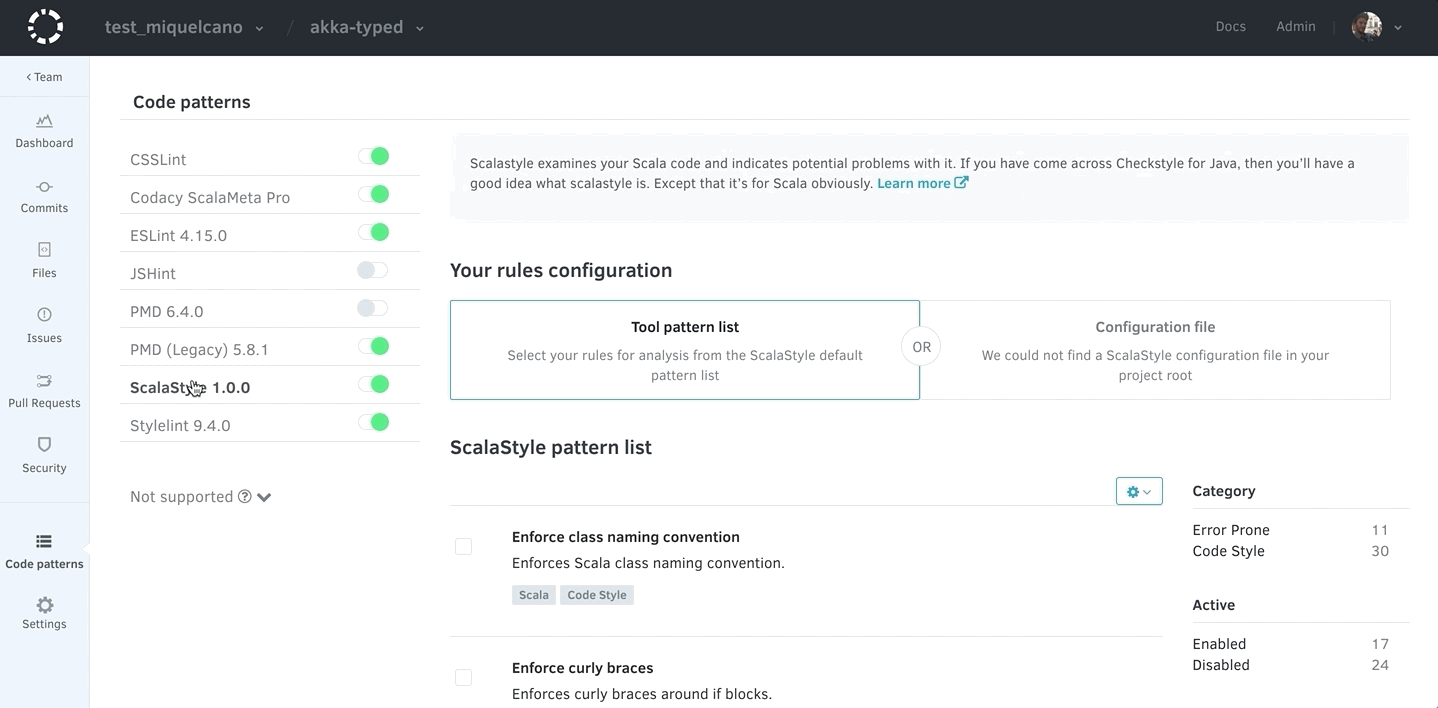Click the Code Style tag on class naming pattern
Image resolution: width=1438 pixels, height=708 pixels.
click(597, 595)
